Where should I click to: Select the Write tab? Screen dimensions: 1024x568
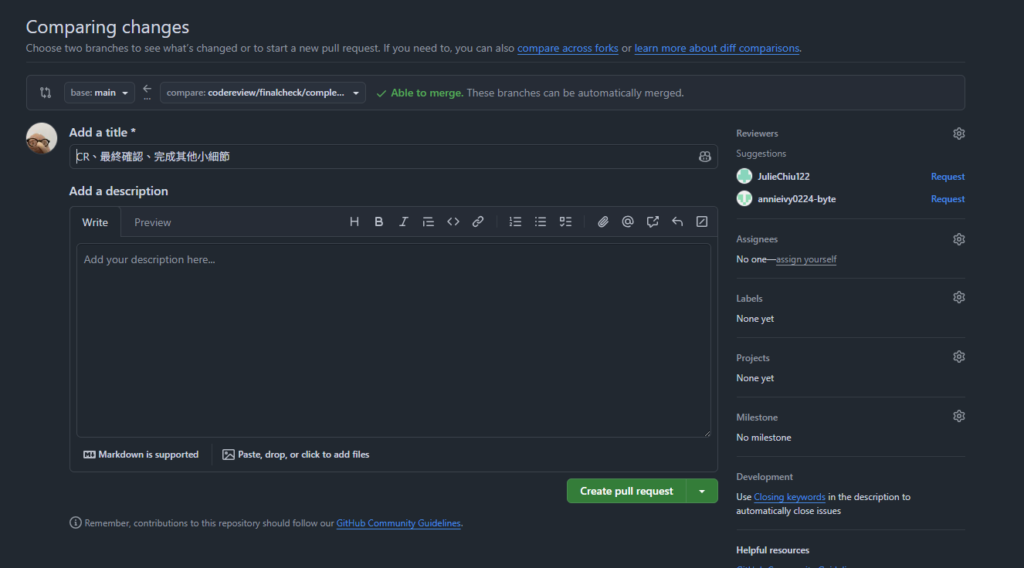tap(95, 223)
